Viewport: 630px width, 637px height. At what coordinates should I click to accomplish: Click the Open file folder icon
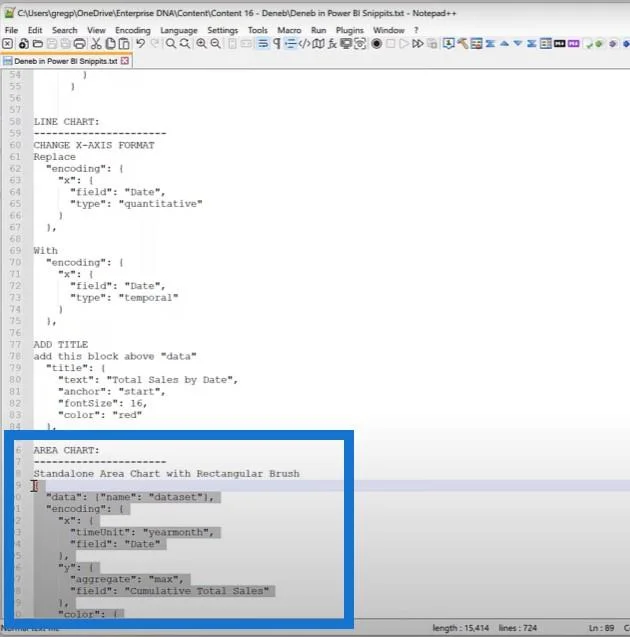click(38, 43)
